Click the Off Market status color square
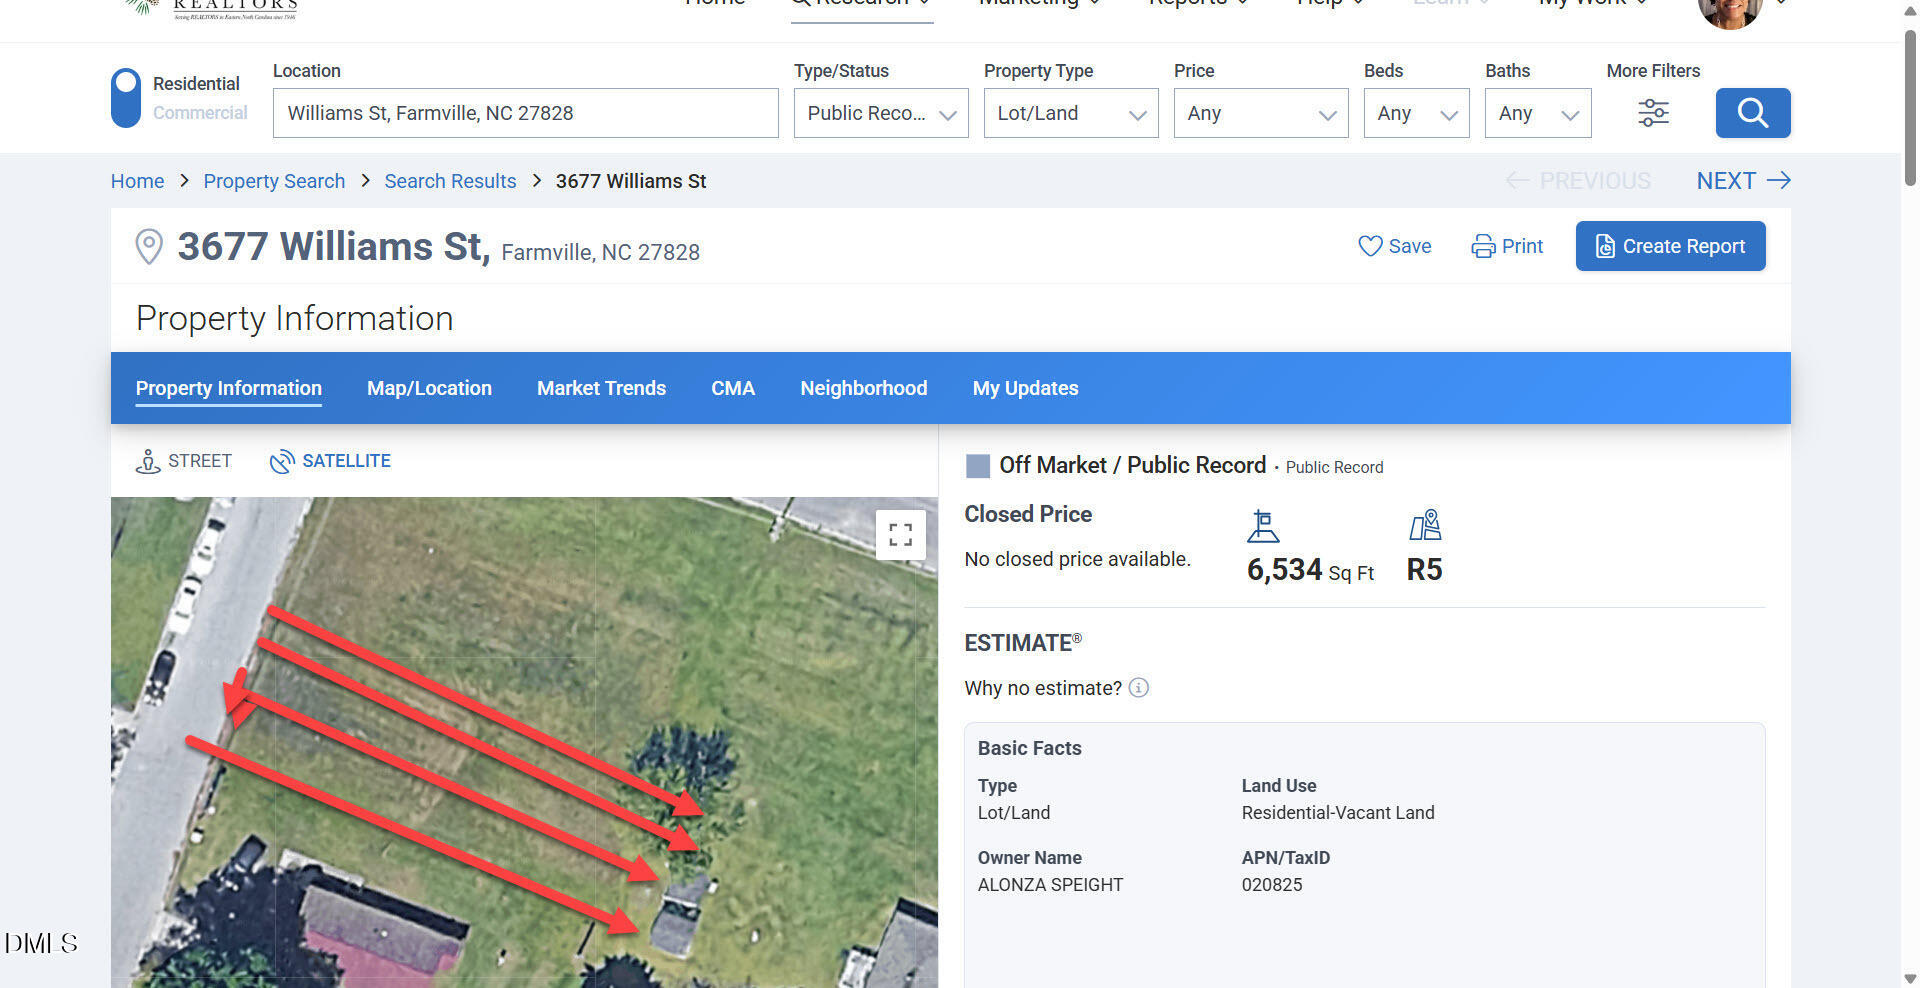1920x988 pixels. (977, 465)
